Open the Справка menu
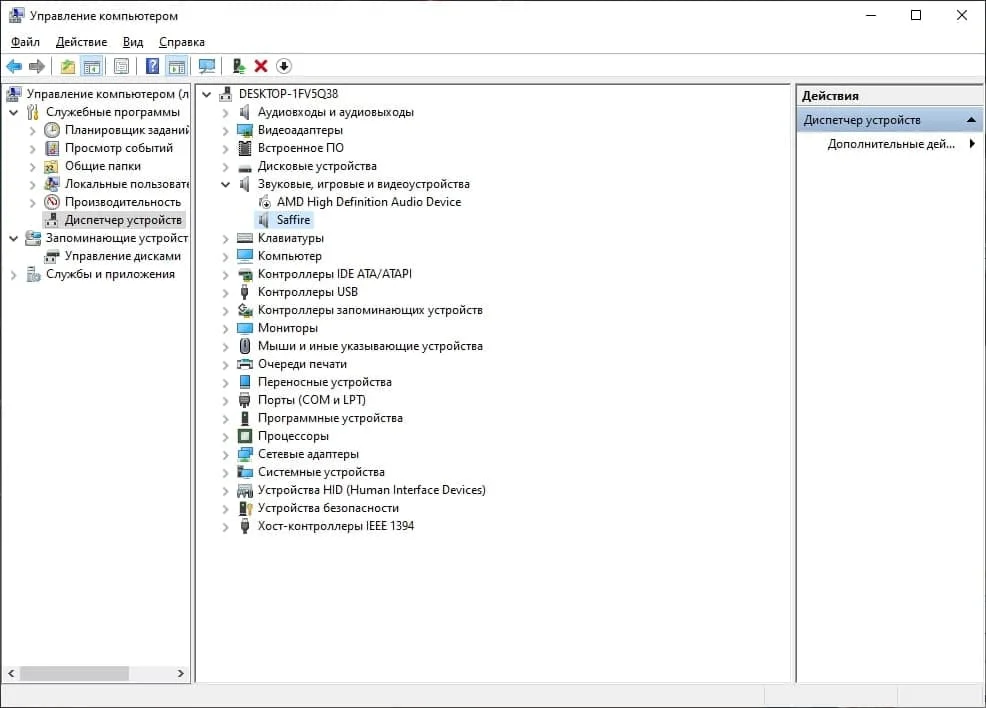986x708 pixels. [182, 42]
